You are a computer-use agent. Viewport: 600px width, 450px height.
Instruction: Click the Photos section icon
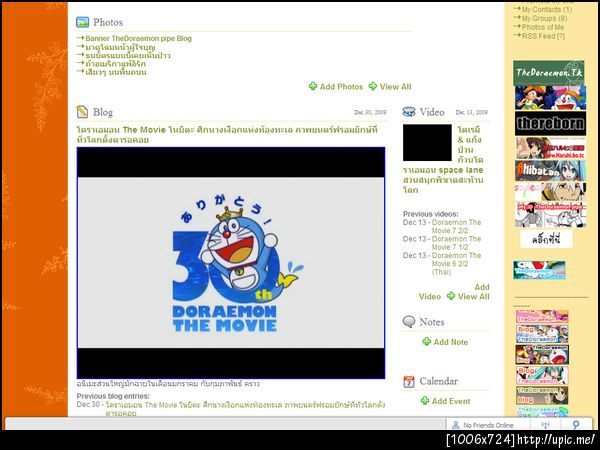tap(82, 22)
